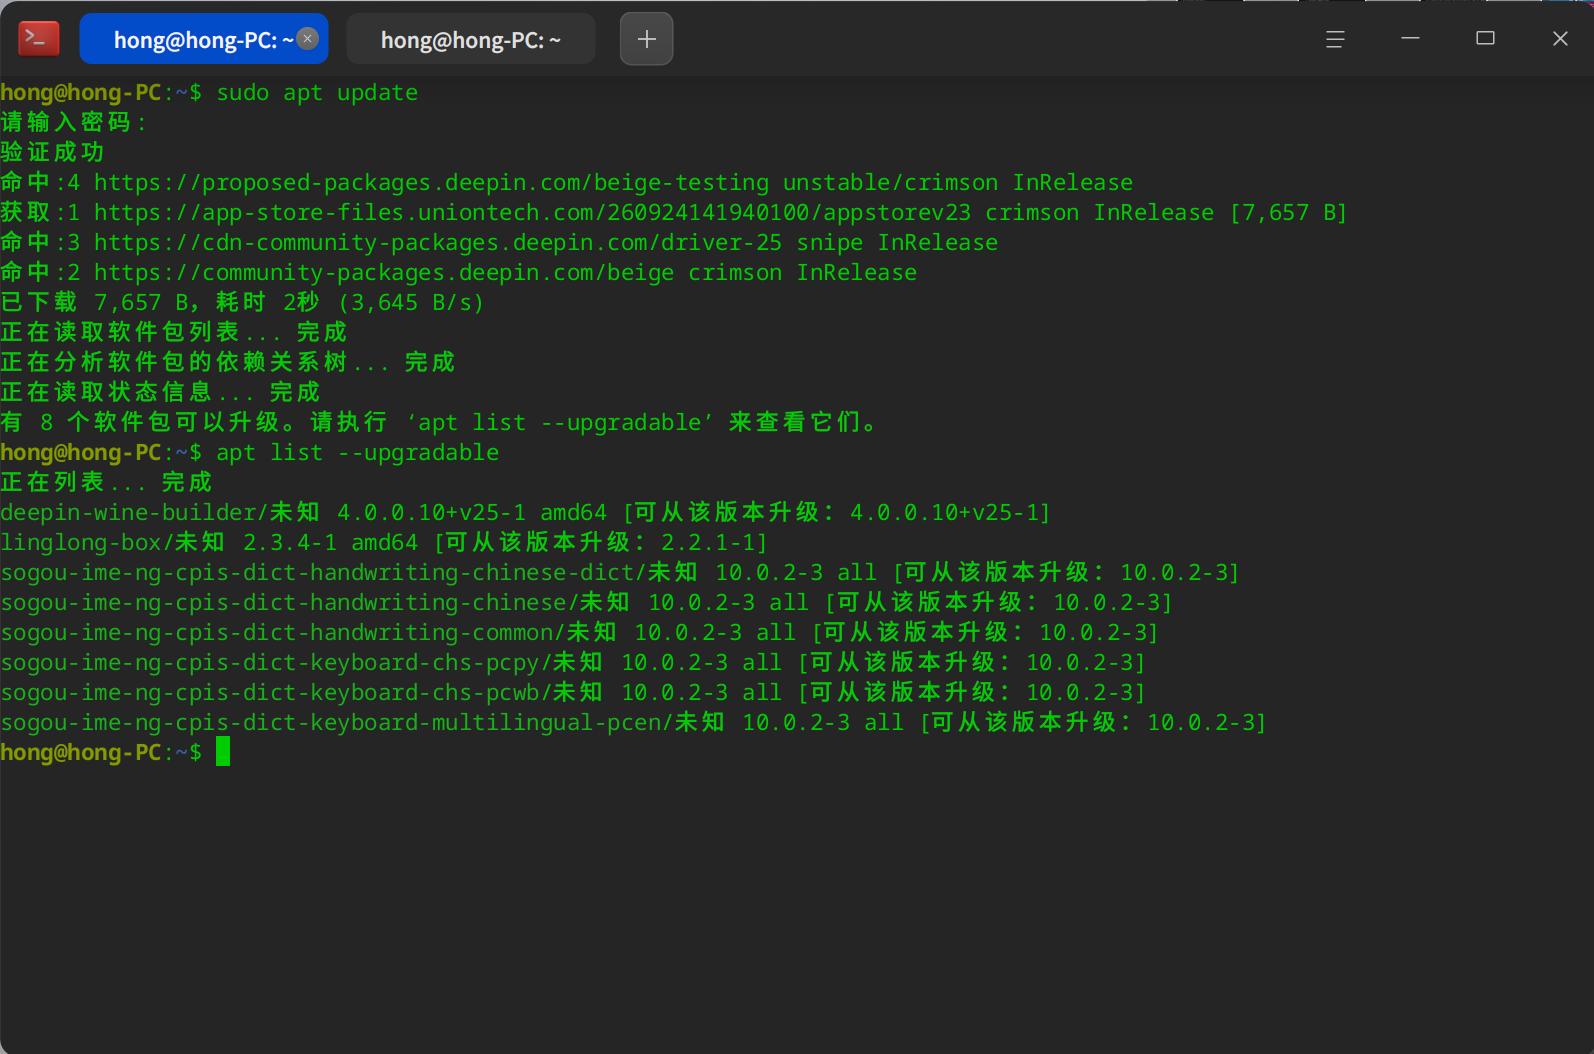Click the '[7,657 B]' size text

point(1288,213)
